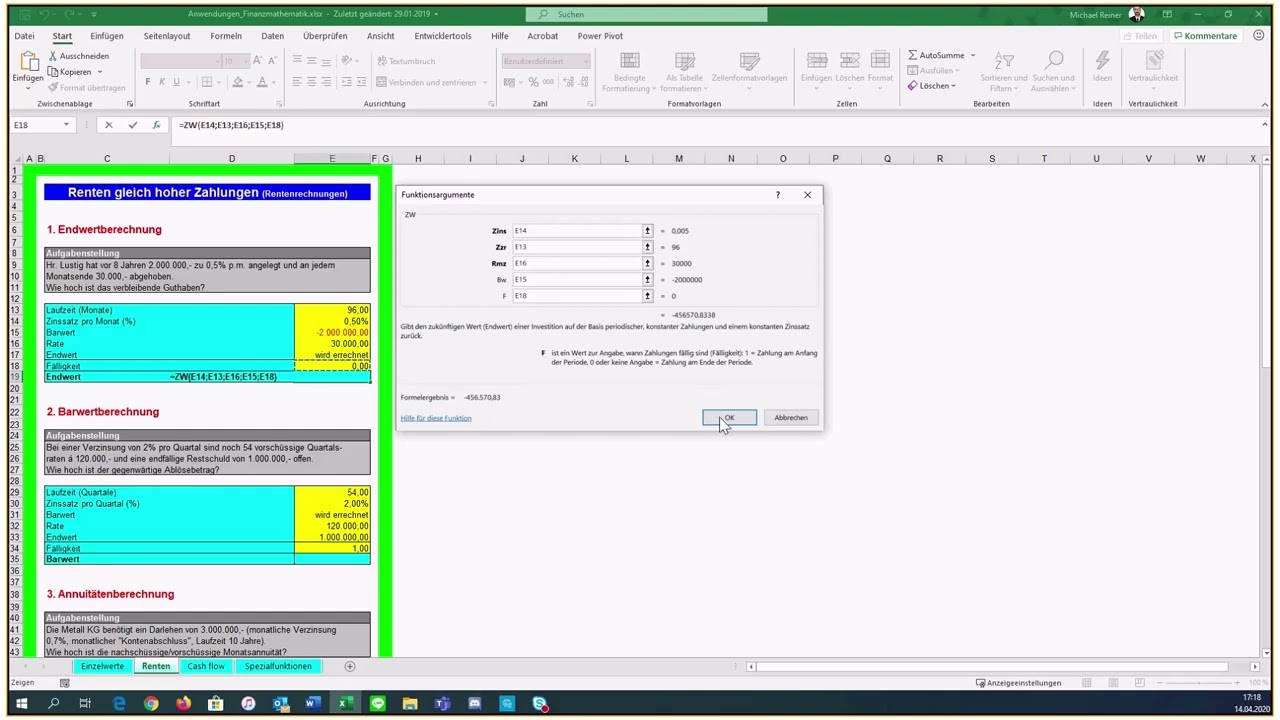Toggle bold F formatting button

coord(147,82)
